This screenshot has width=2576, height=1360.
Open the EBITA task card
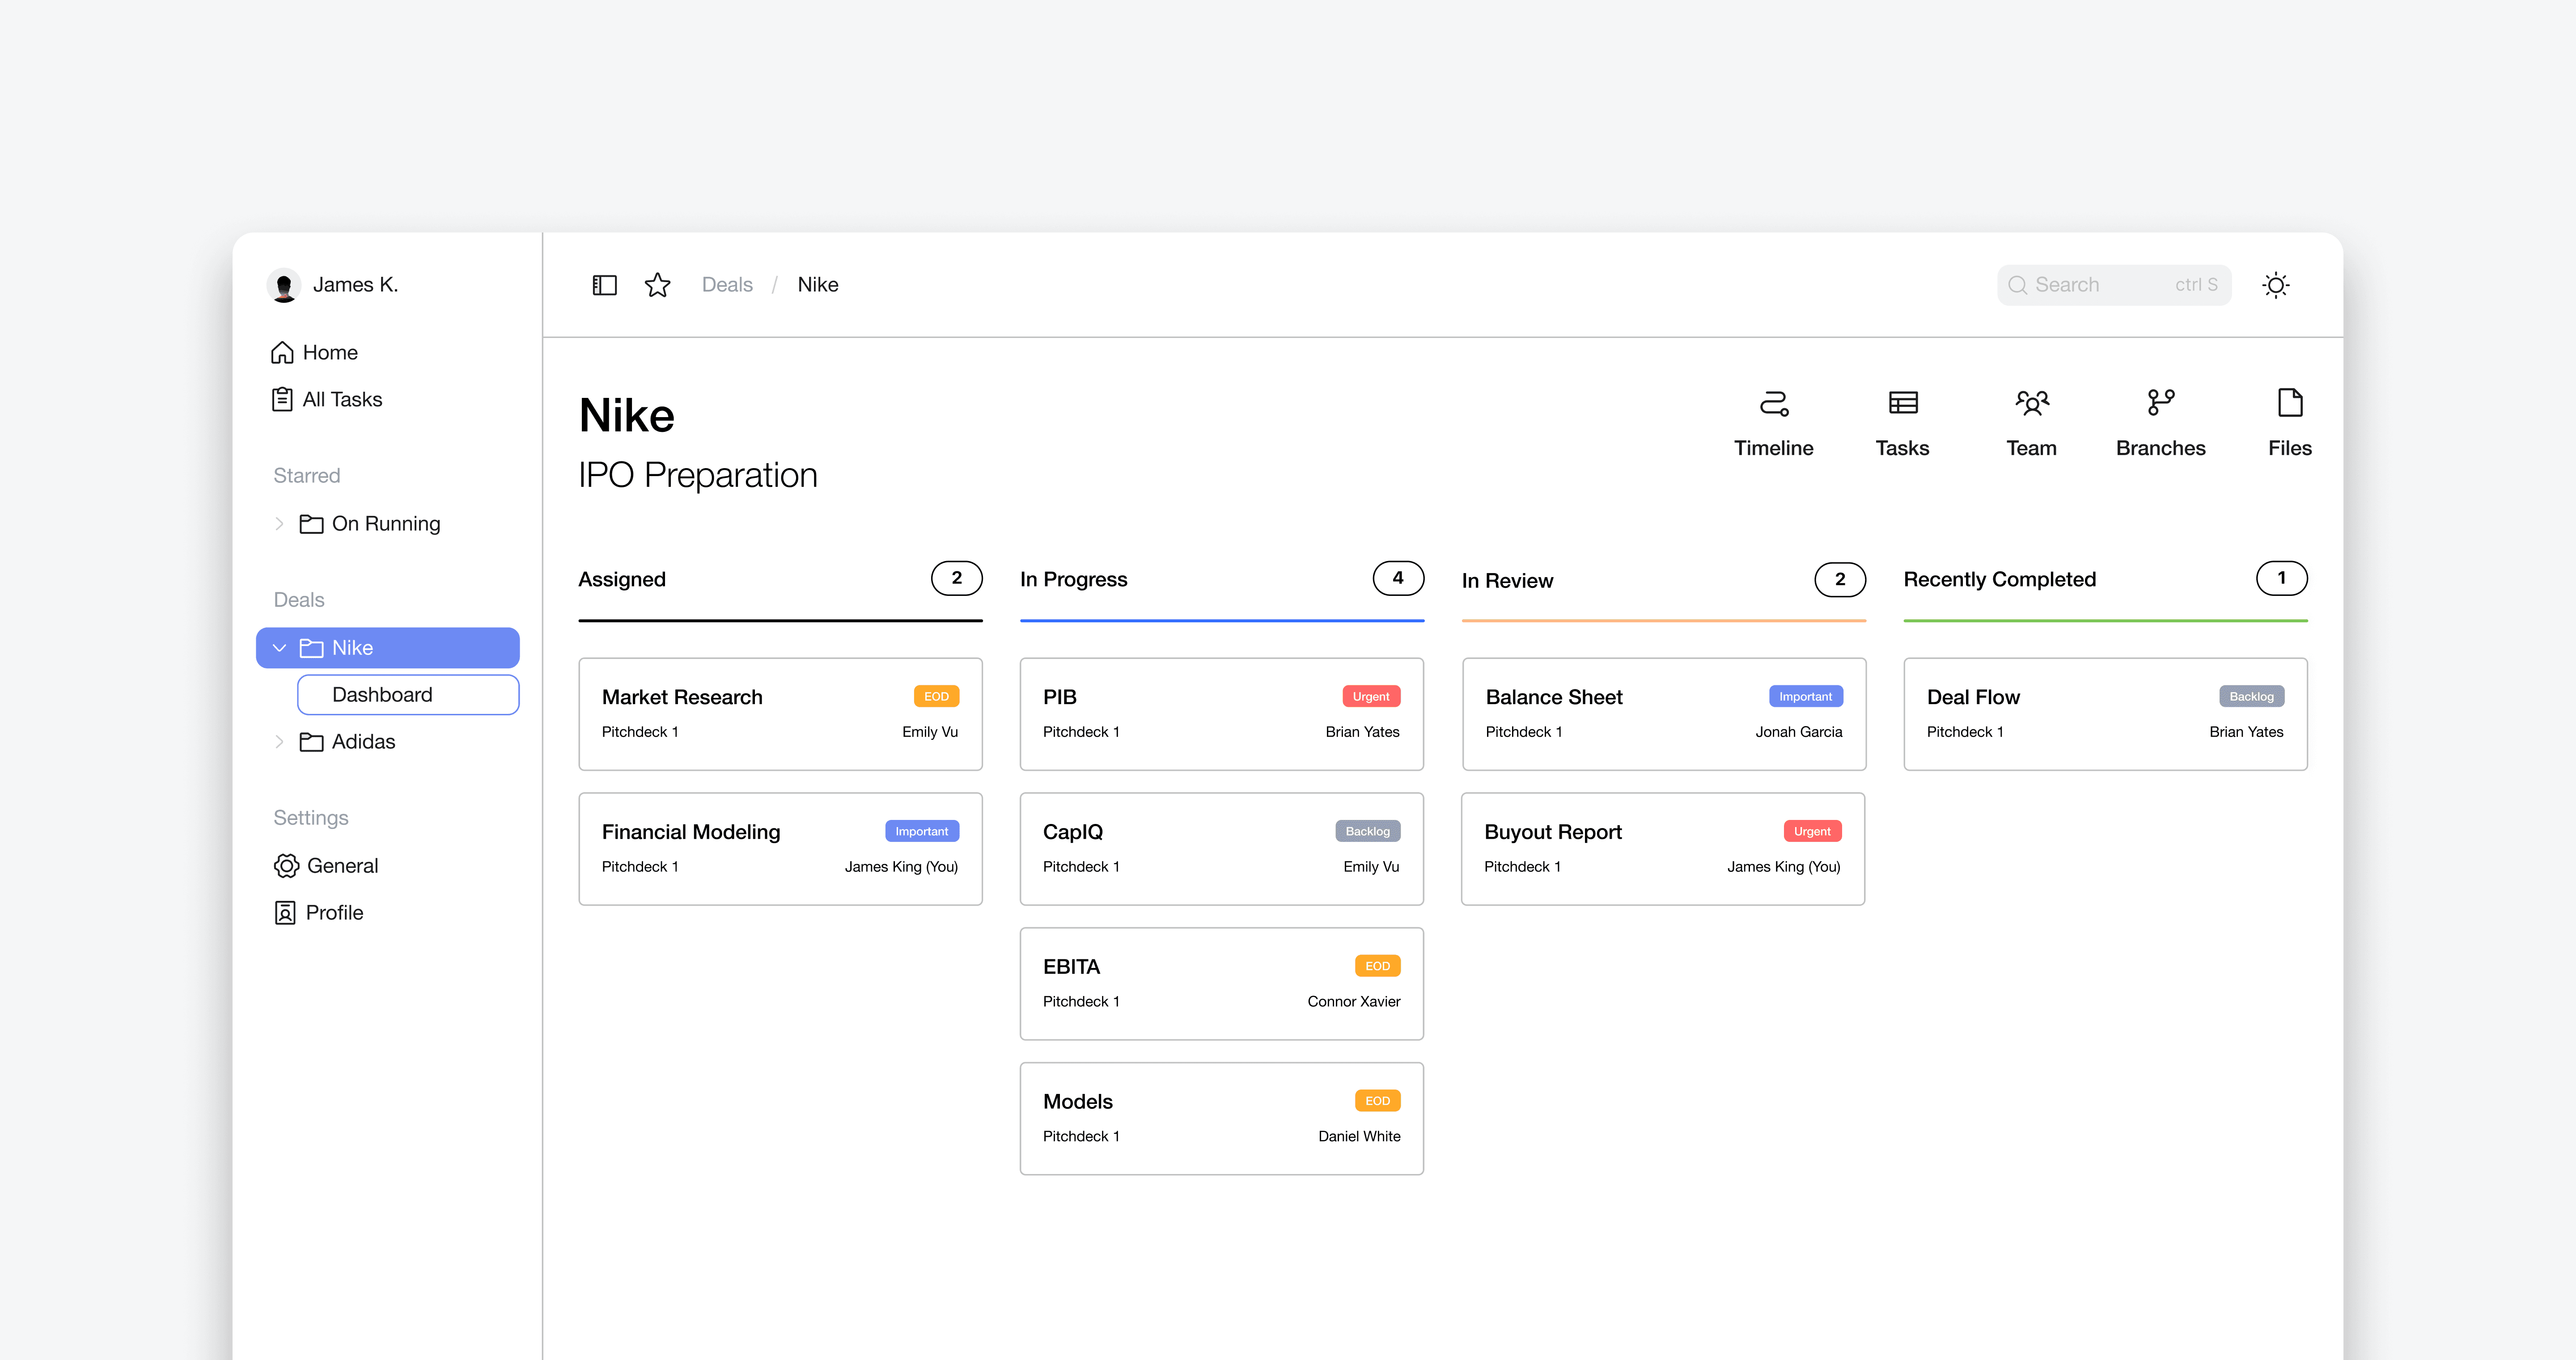[x=1221, y=984]
